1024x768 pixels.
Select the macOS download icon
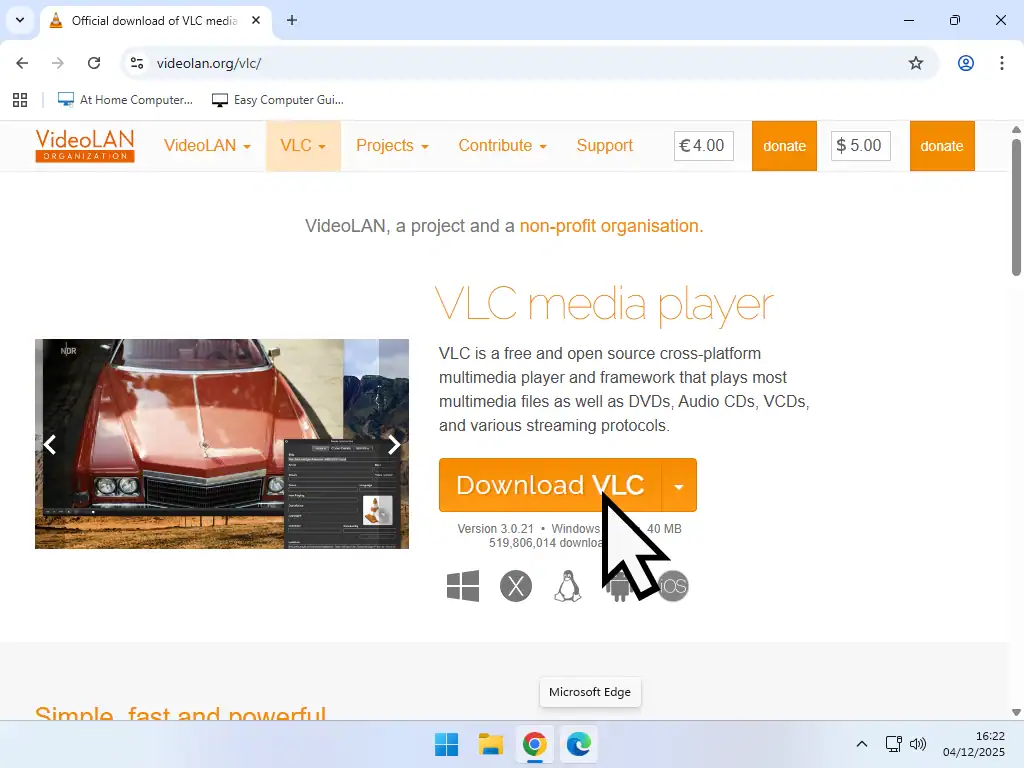coord(516,586)
